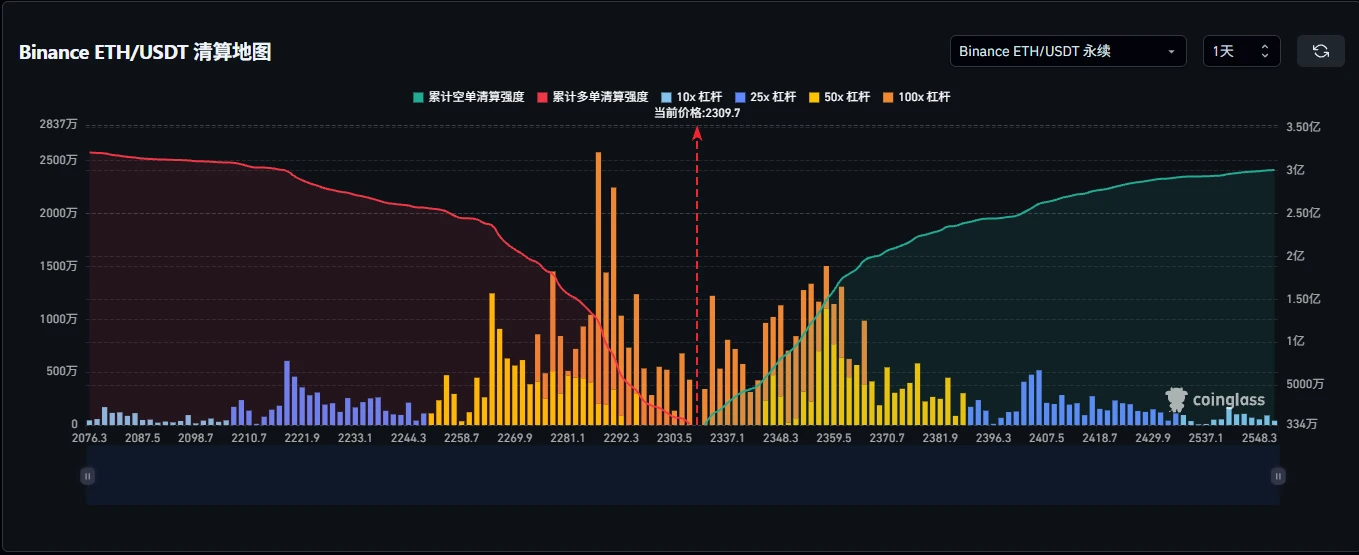The image size is (1359, 555).
Task: Click the x-axis label 2407.5
Action: 1046,438
